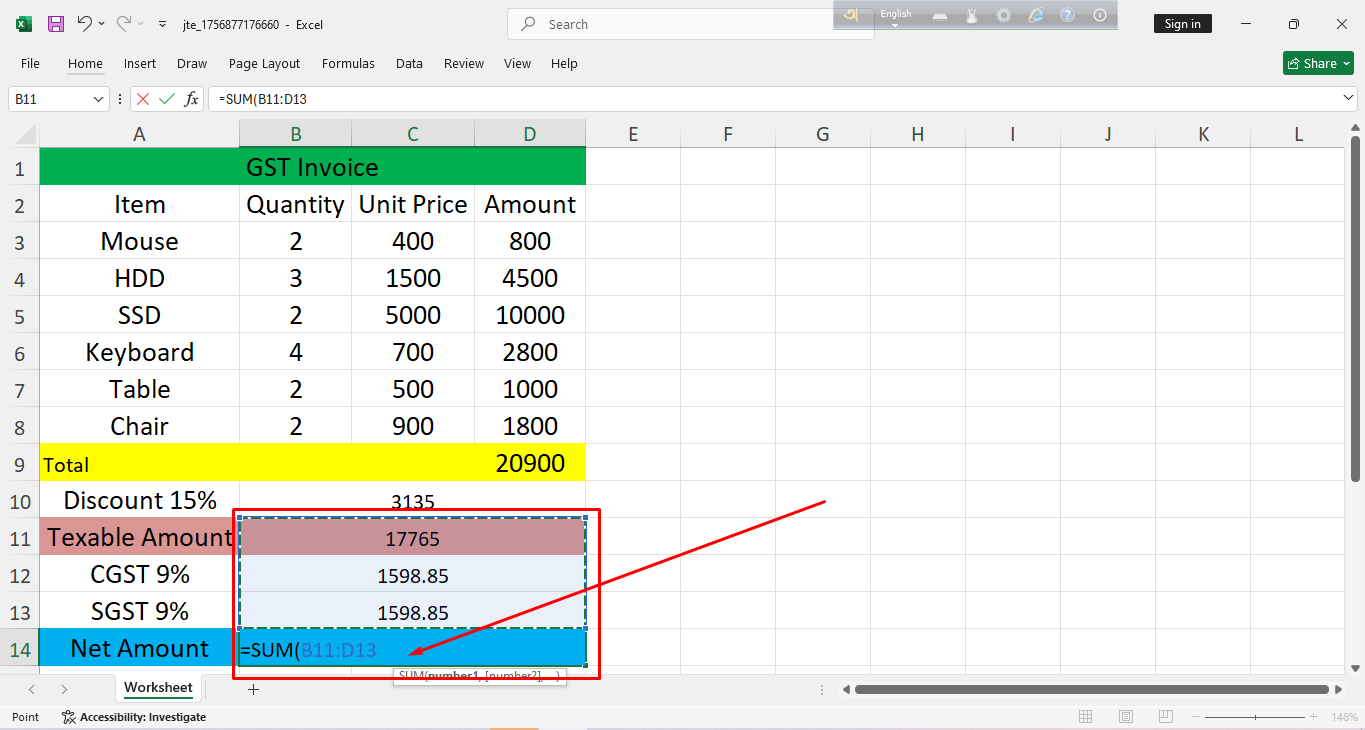
Task: Click the Save icon in title bar
Action: pyautogui.click(x=56, y=24)
